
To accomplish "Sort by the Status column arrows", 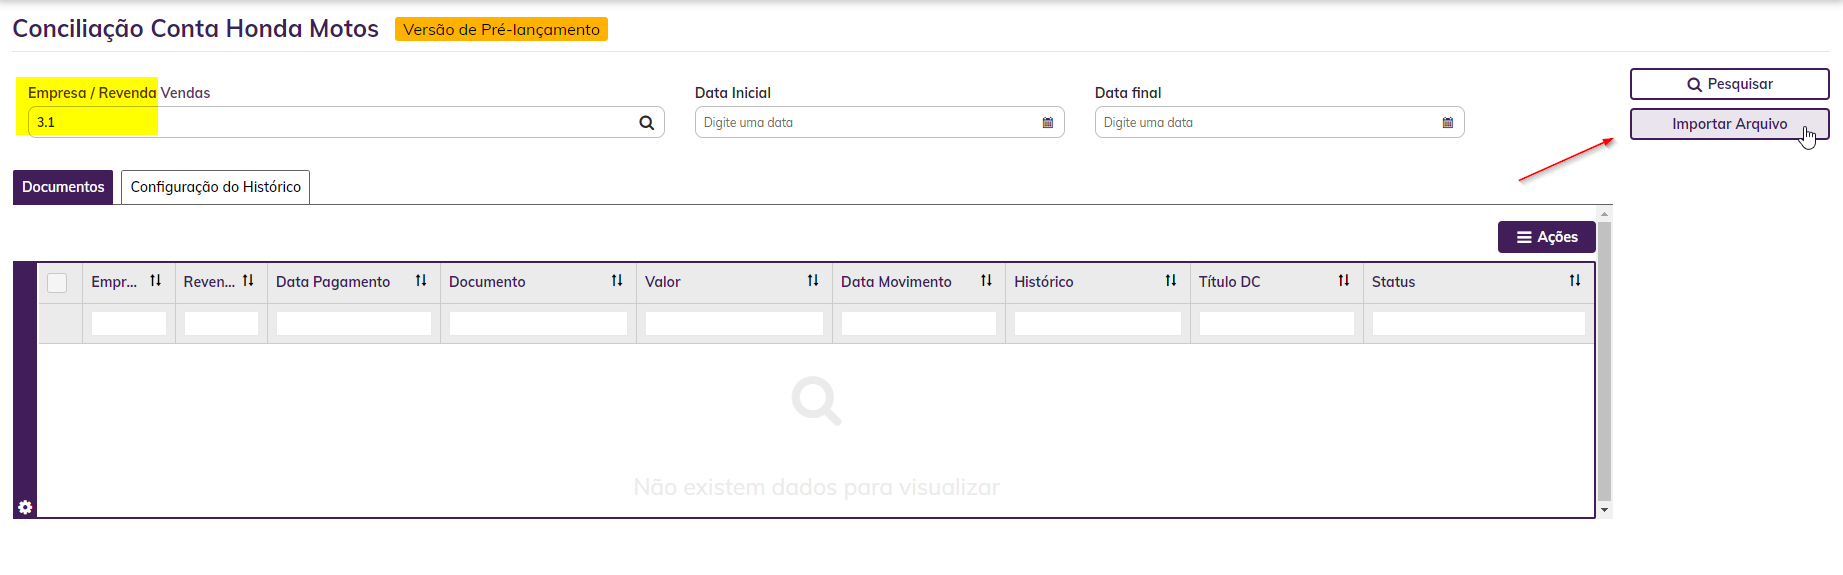I will 1575,281.
